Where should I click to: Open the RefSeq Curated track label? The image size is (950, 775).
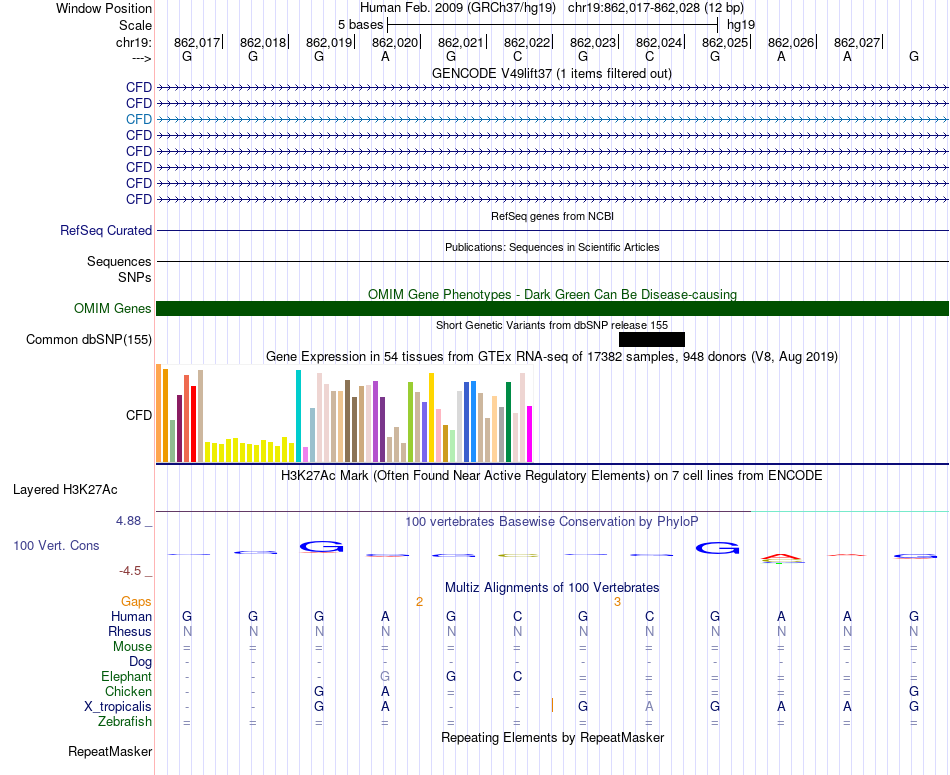pos(106,231)
